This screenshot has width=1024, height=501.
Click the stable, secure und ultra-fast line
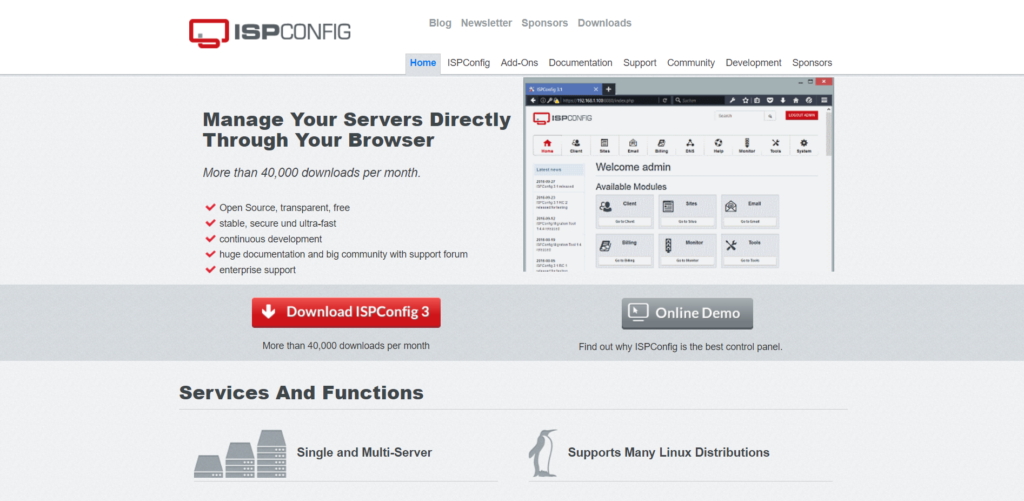(x=278, y=223)
